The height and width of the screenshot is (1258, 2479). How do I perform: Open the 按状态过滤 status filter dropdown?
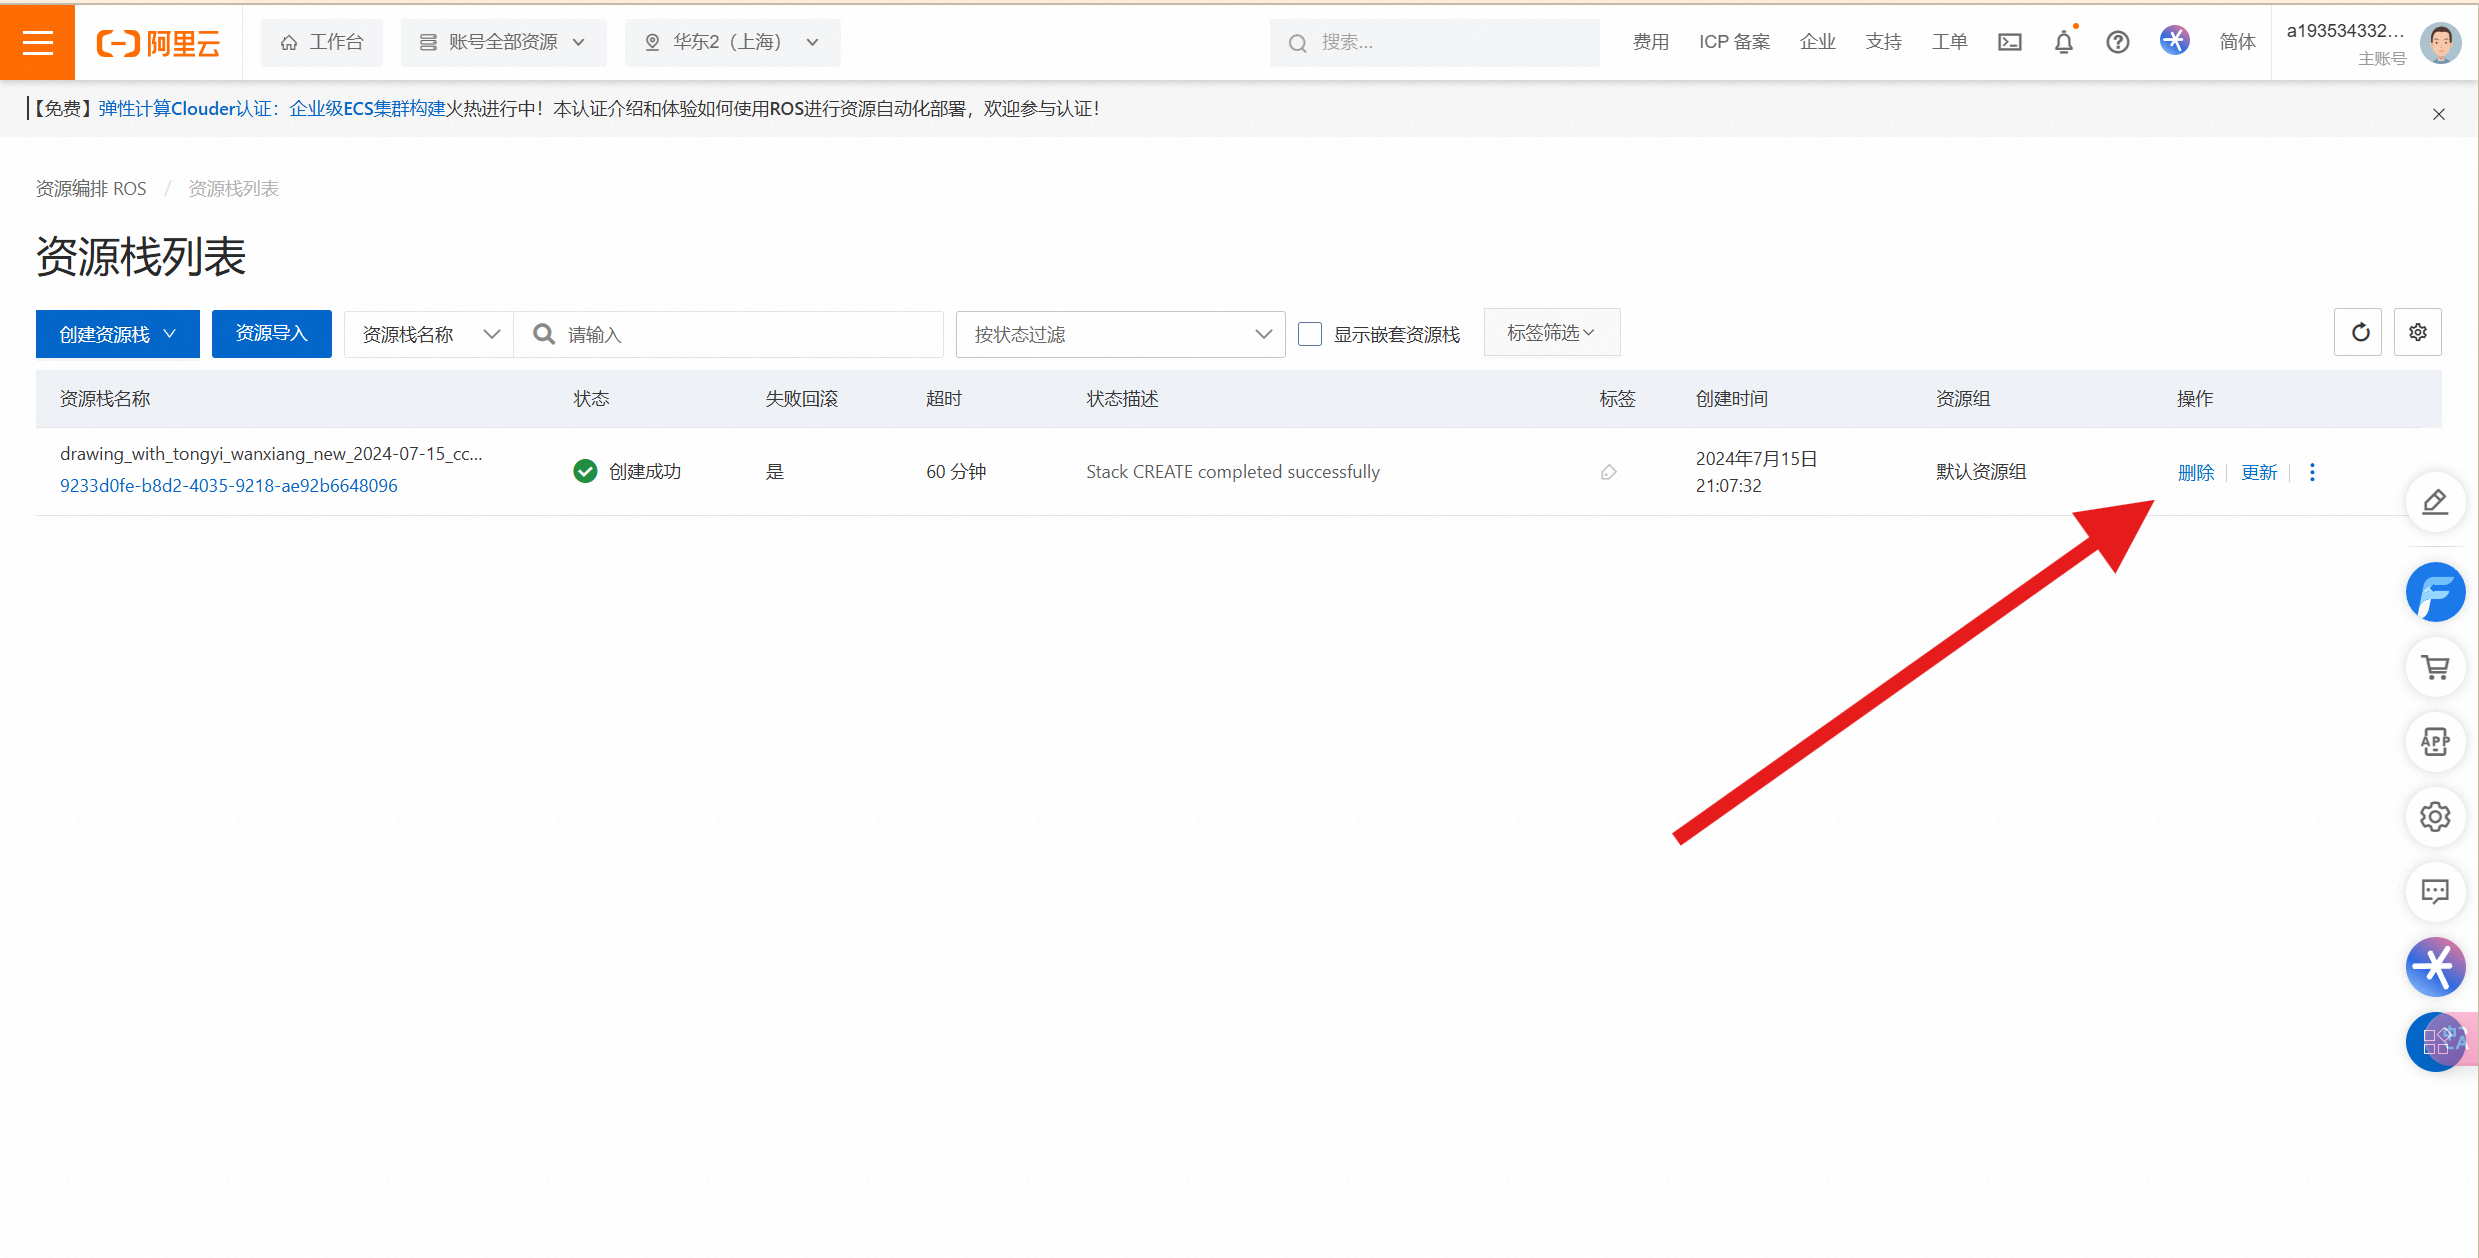[1120, 334]
